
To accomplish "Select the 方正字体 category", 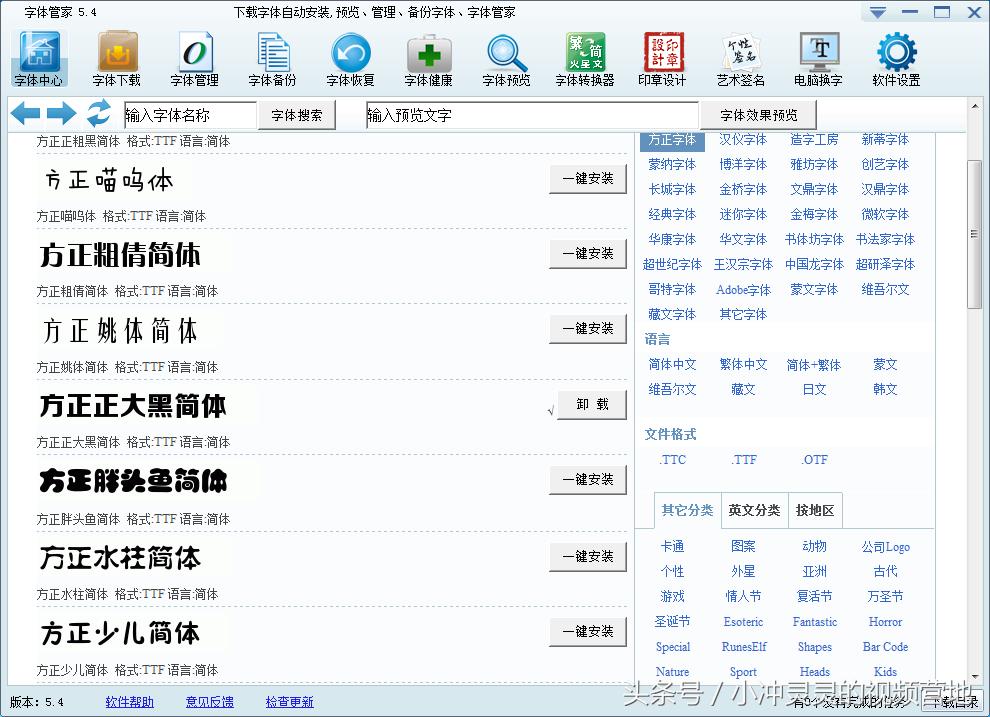I will click(672, 139).
